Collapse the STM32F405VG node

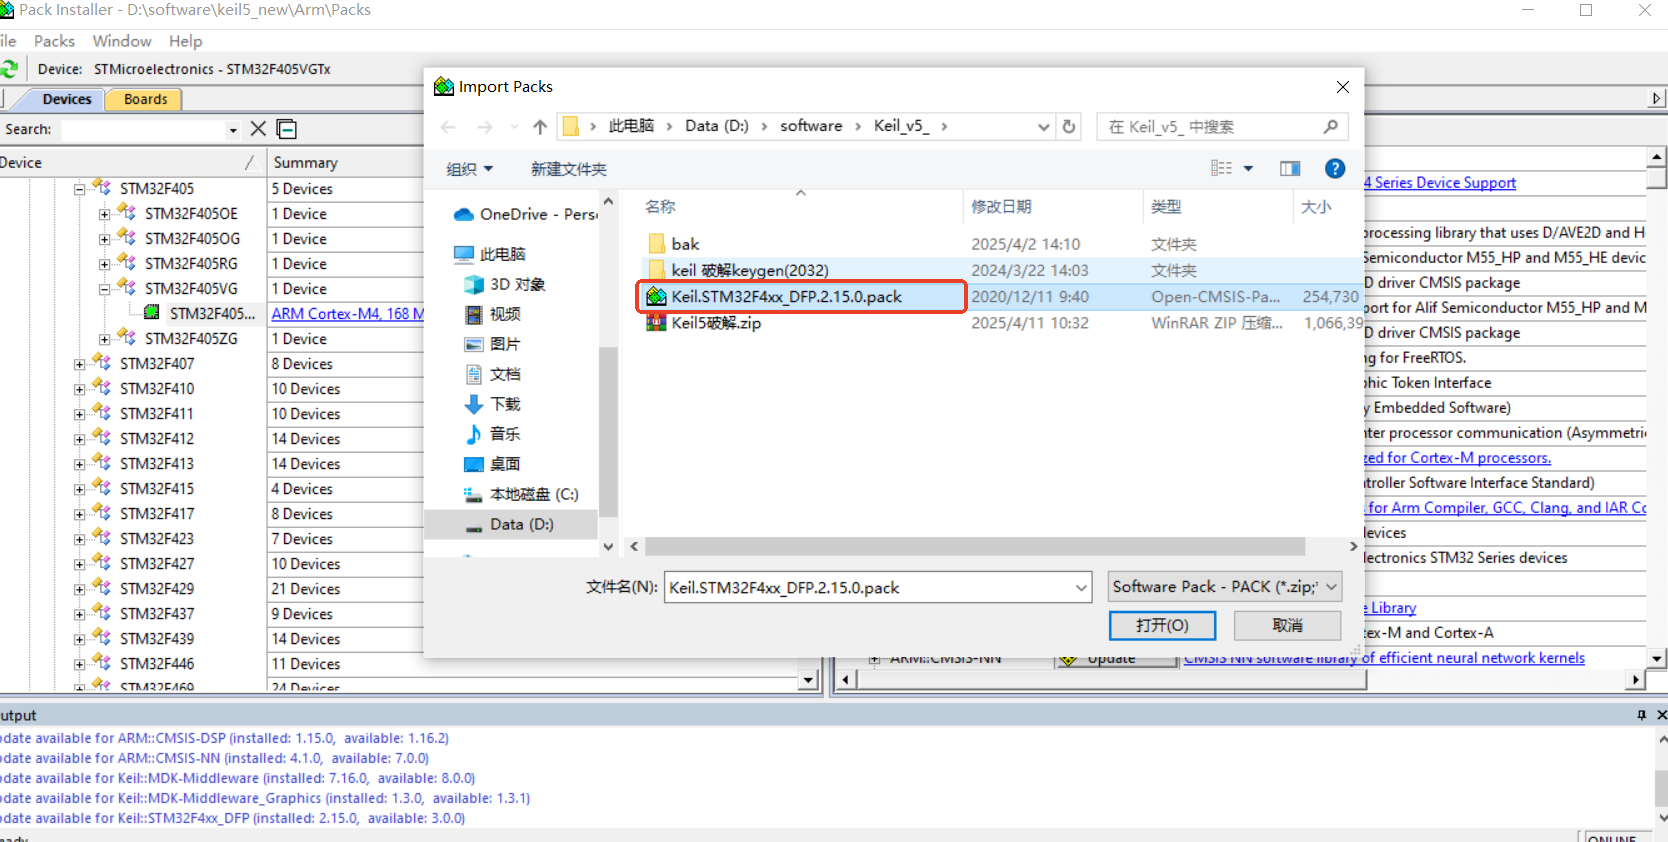click(x=105, y=289)
